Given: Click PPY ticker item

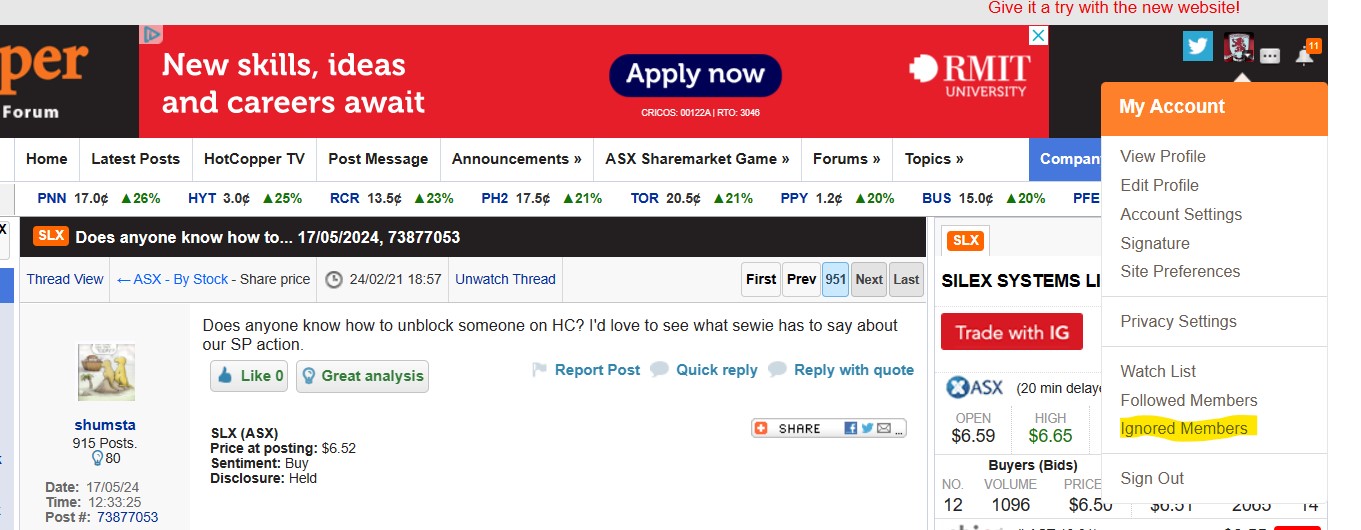Looking at the screenshot, I should (838, 198).
